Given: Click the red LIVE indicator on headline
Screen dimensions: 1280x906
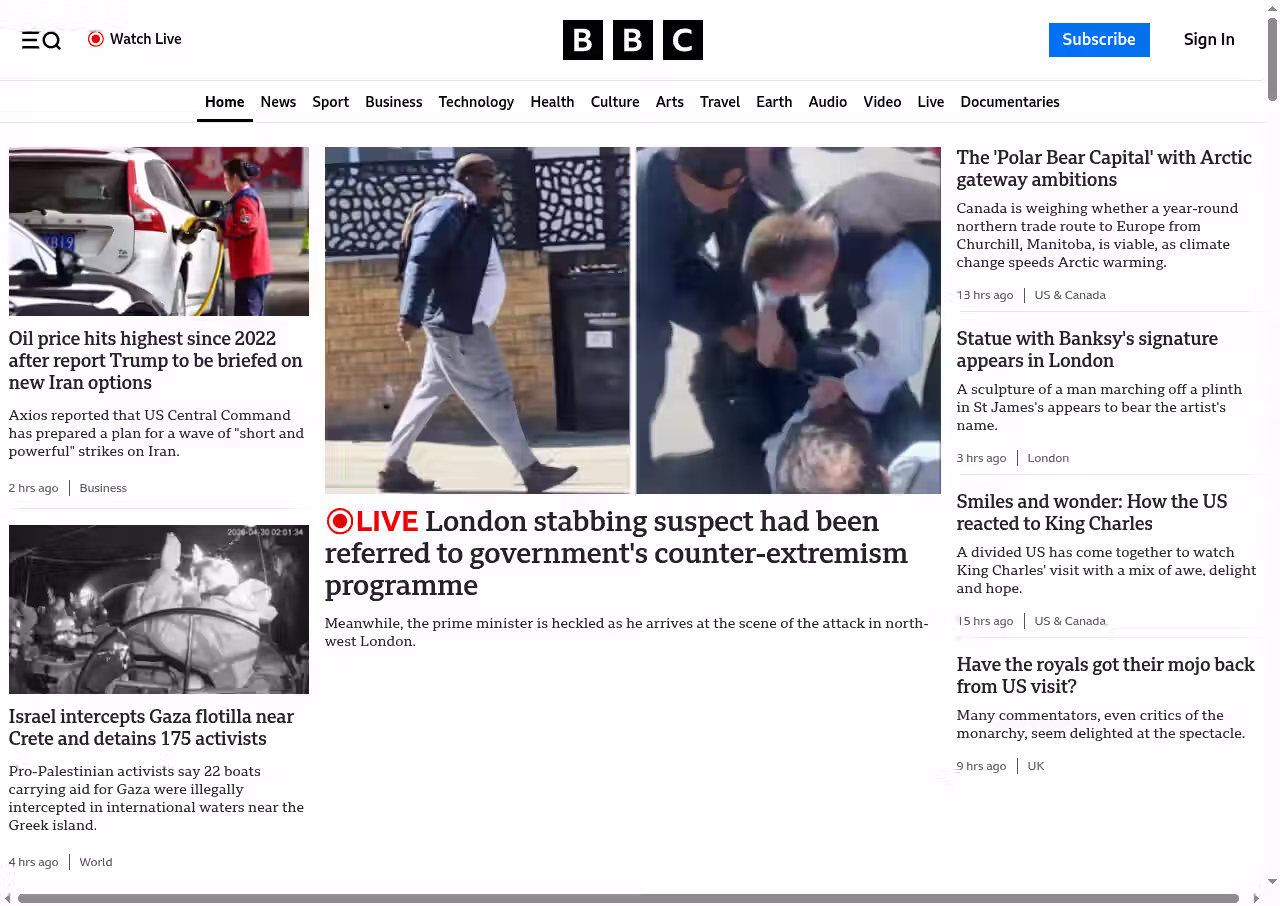Looking at the screenshot, I should point(372,521).
